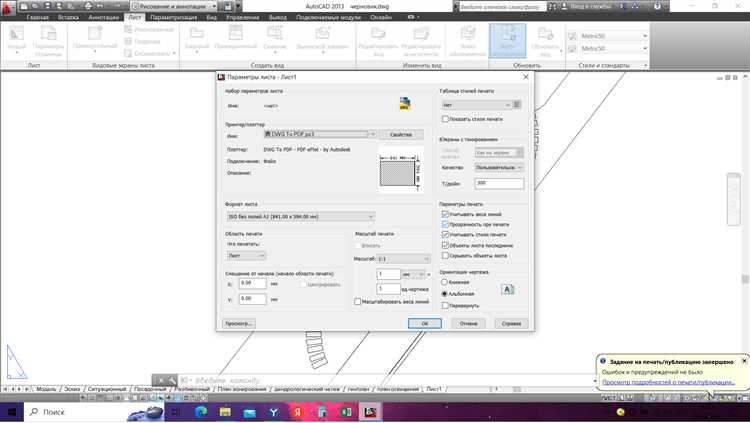The height and width of the screenshot is (423, 750).
Task: Toggle 'Объекты листа последними' checkbox
Action: 445,245
